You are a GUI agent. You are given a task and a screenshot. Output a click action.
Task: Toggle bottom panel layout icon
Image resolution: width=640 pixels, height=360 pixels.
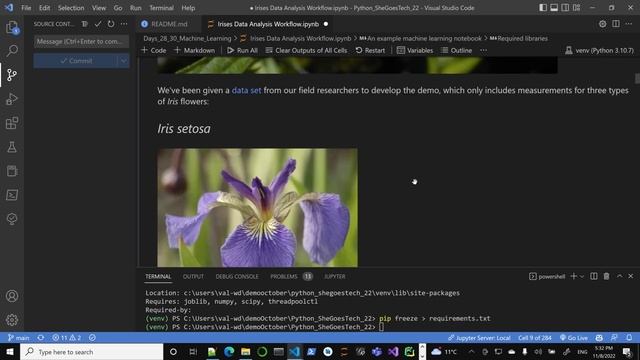554,8
